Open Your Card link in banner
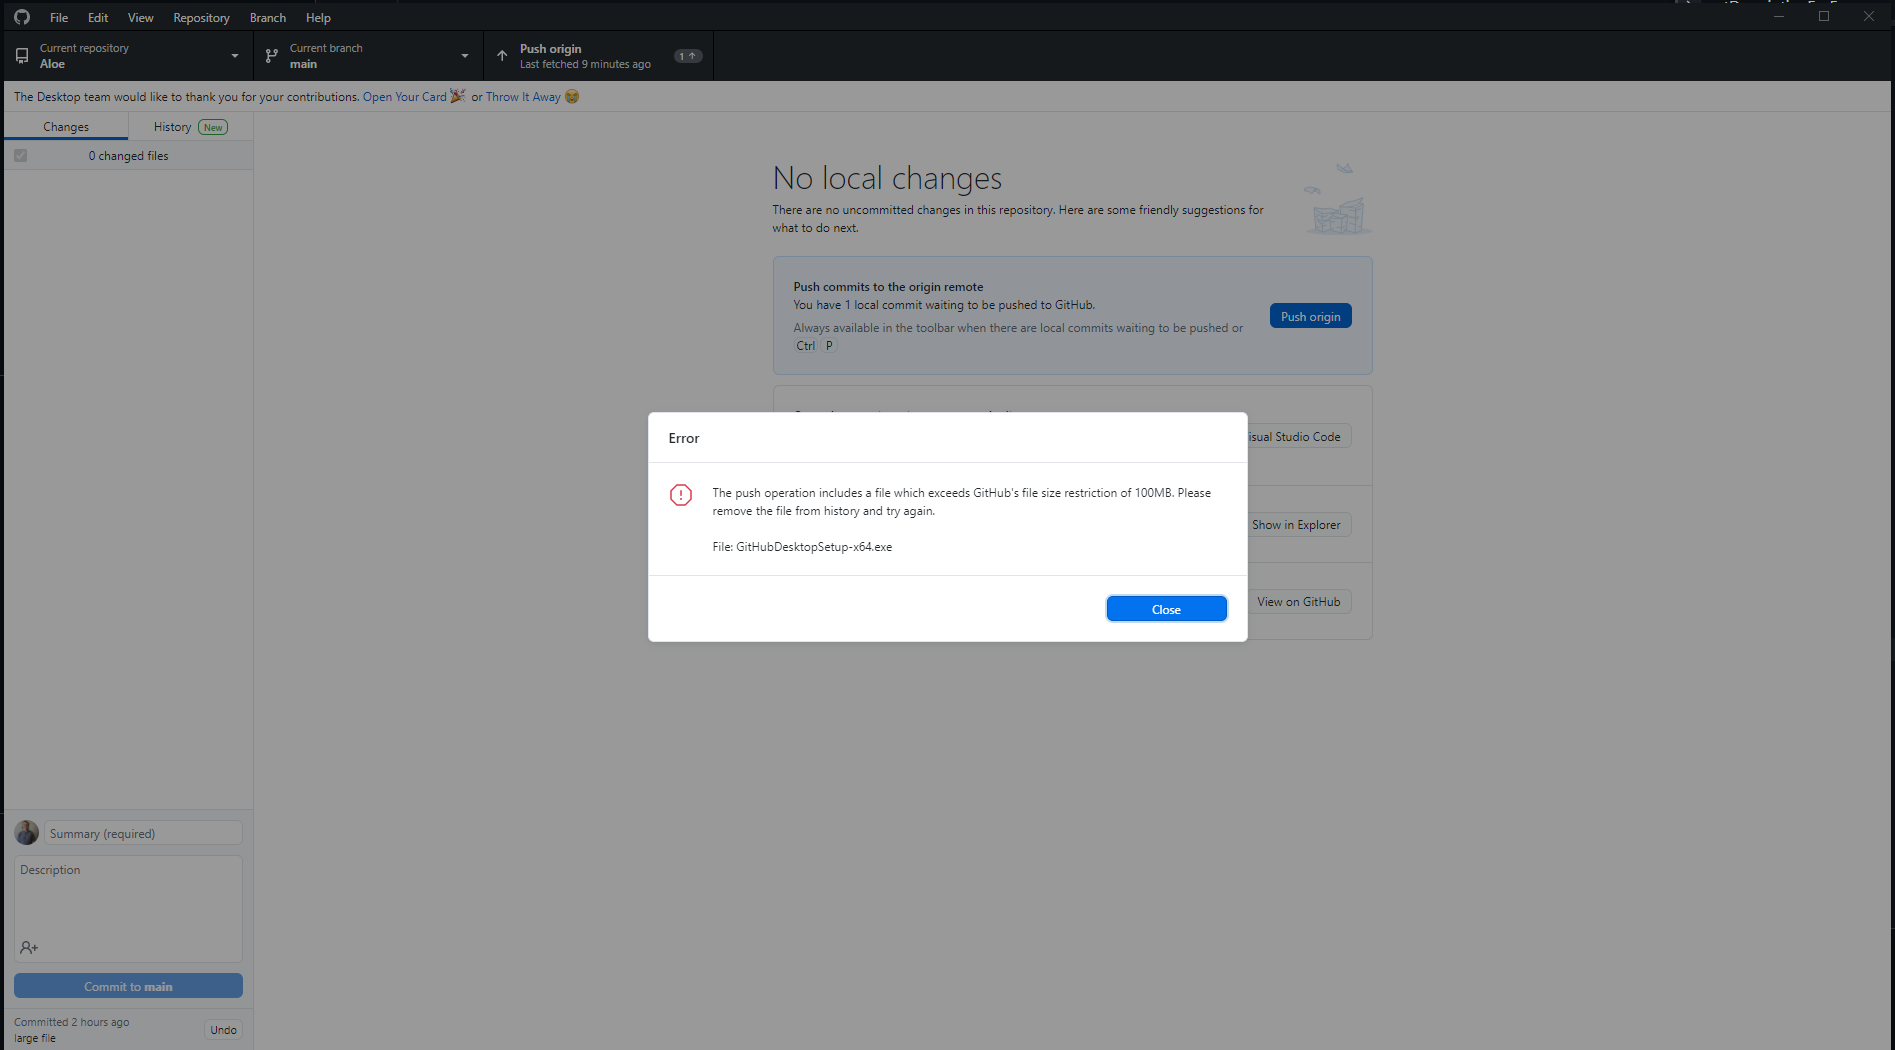The height and width of the screenshot is (1050, 1895). point(404,97)
